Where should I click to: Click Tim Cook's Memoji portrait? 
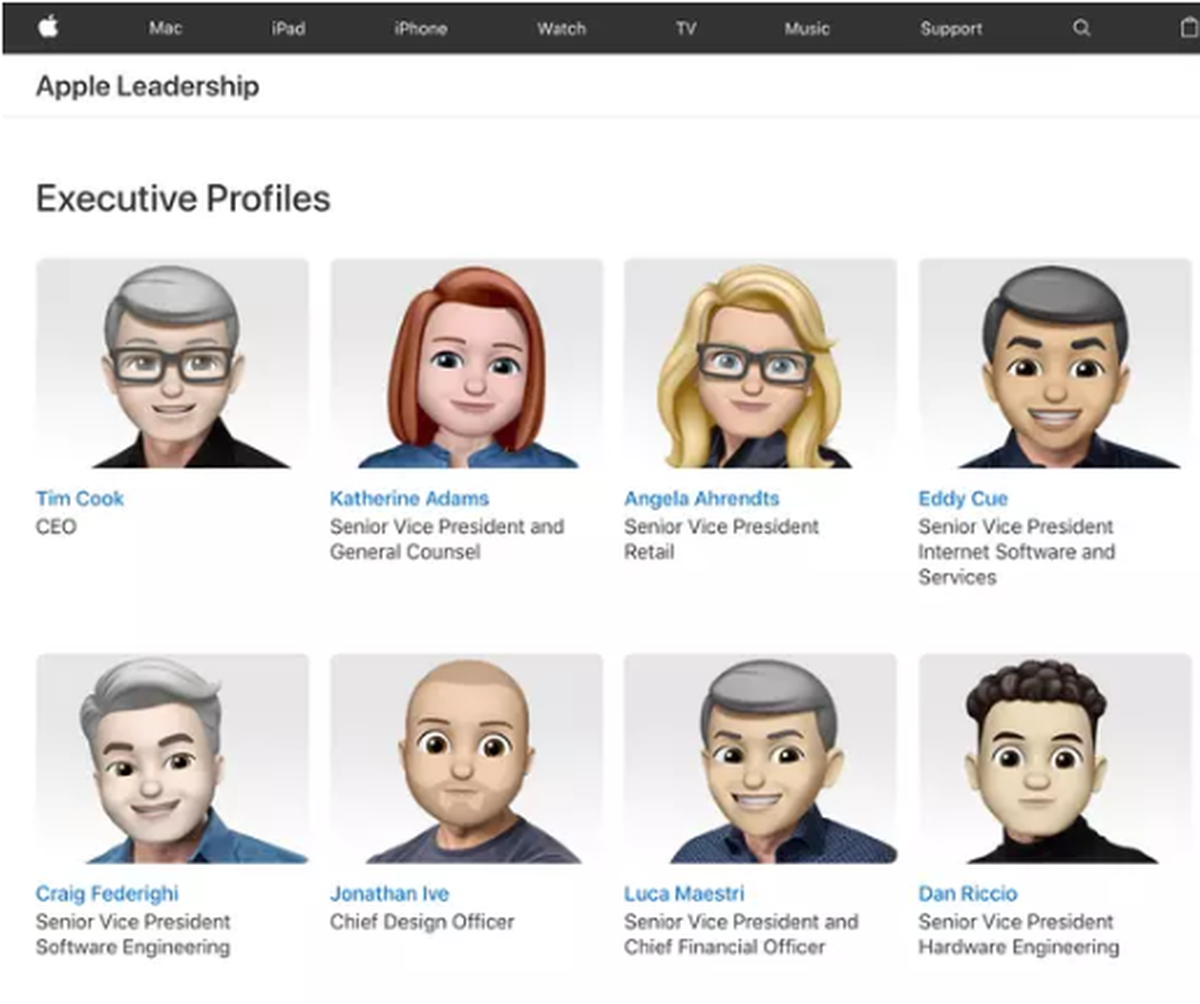[x=172, y=363]
